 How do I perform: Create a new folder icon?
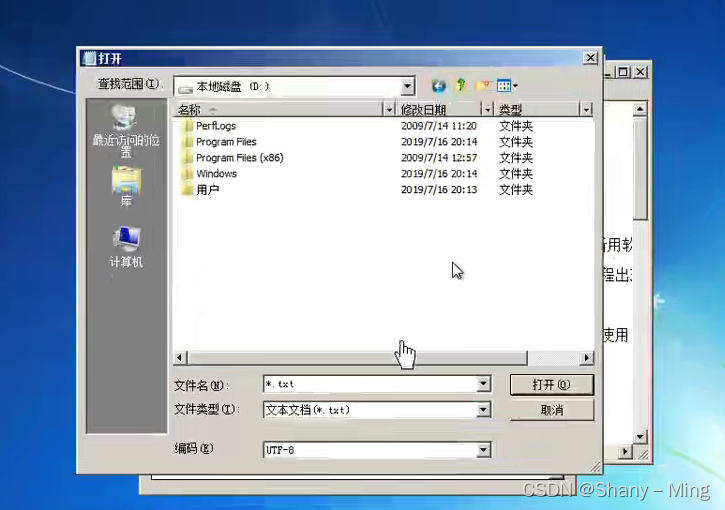tap(483, 85)
